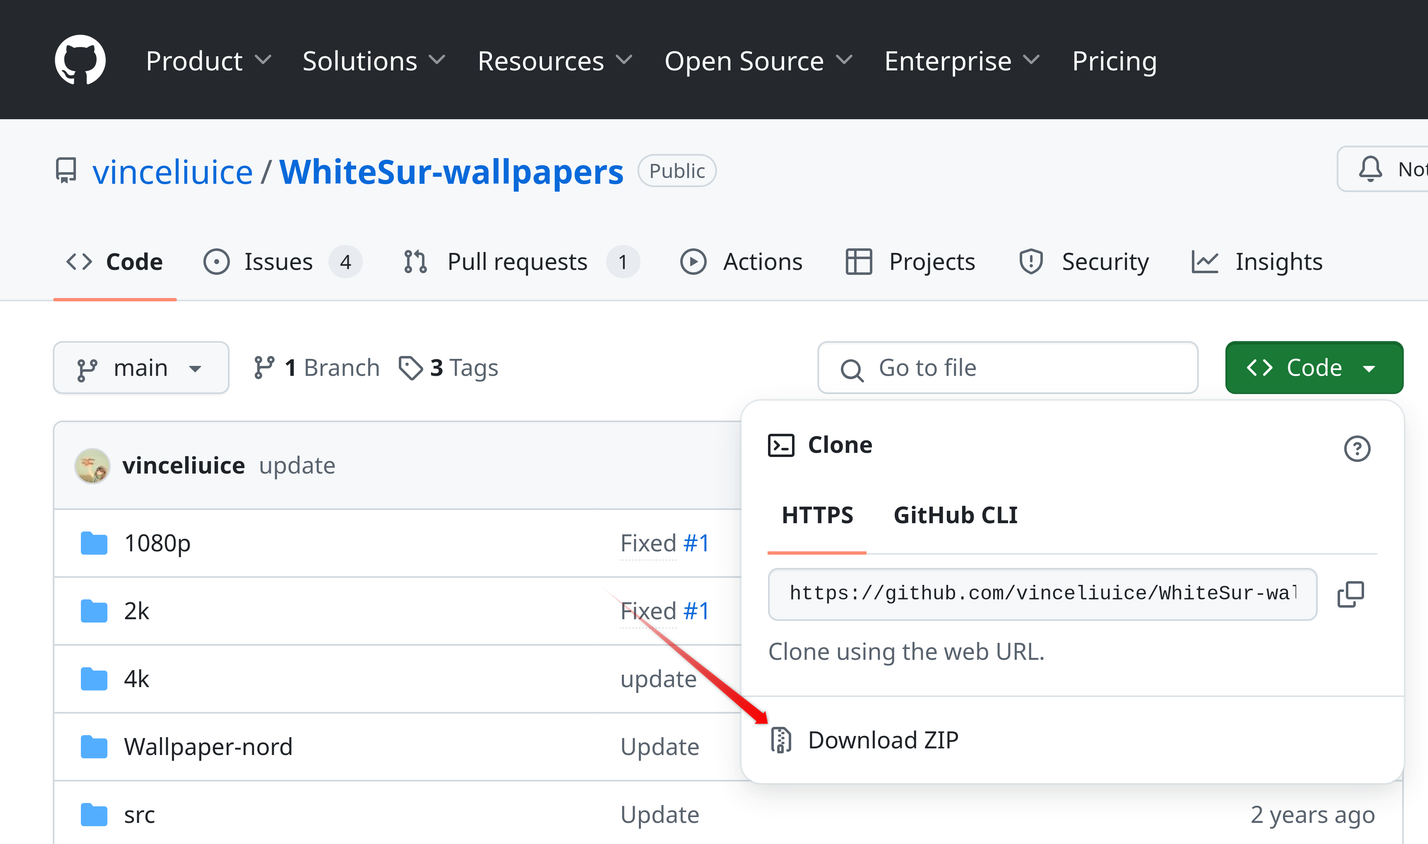Click the repository icon beside vinceliuice
This screenshot has width=1428, height=844.
pyautogui.click(x=66, y=171)
